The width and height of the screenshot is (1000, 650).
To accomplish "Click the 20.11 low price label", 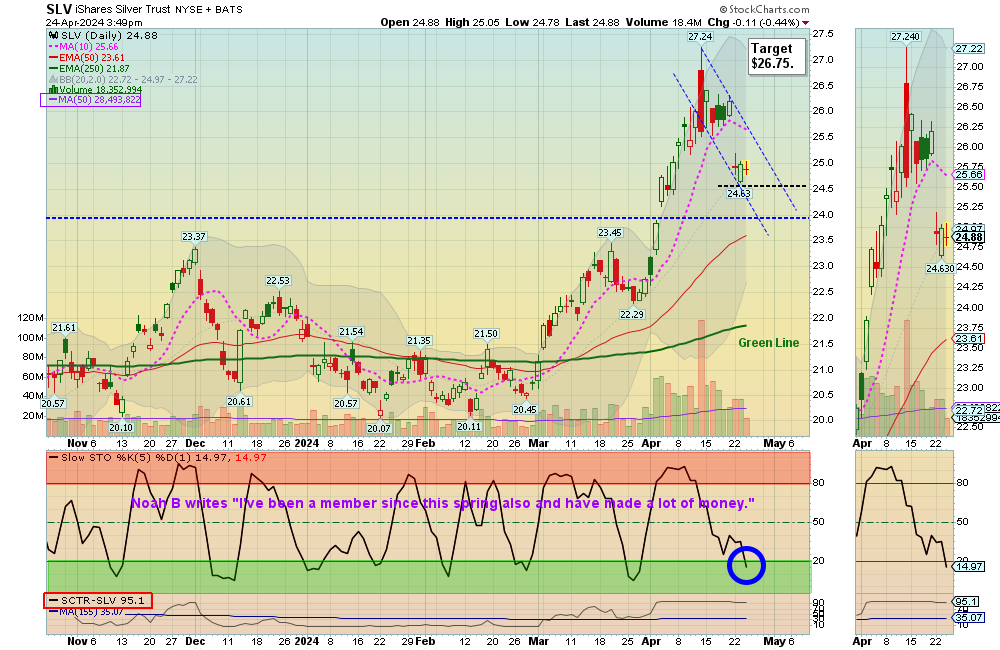I will 469,426.
